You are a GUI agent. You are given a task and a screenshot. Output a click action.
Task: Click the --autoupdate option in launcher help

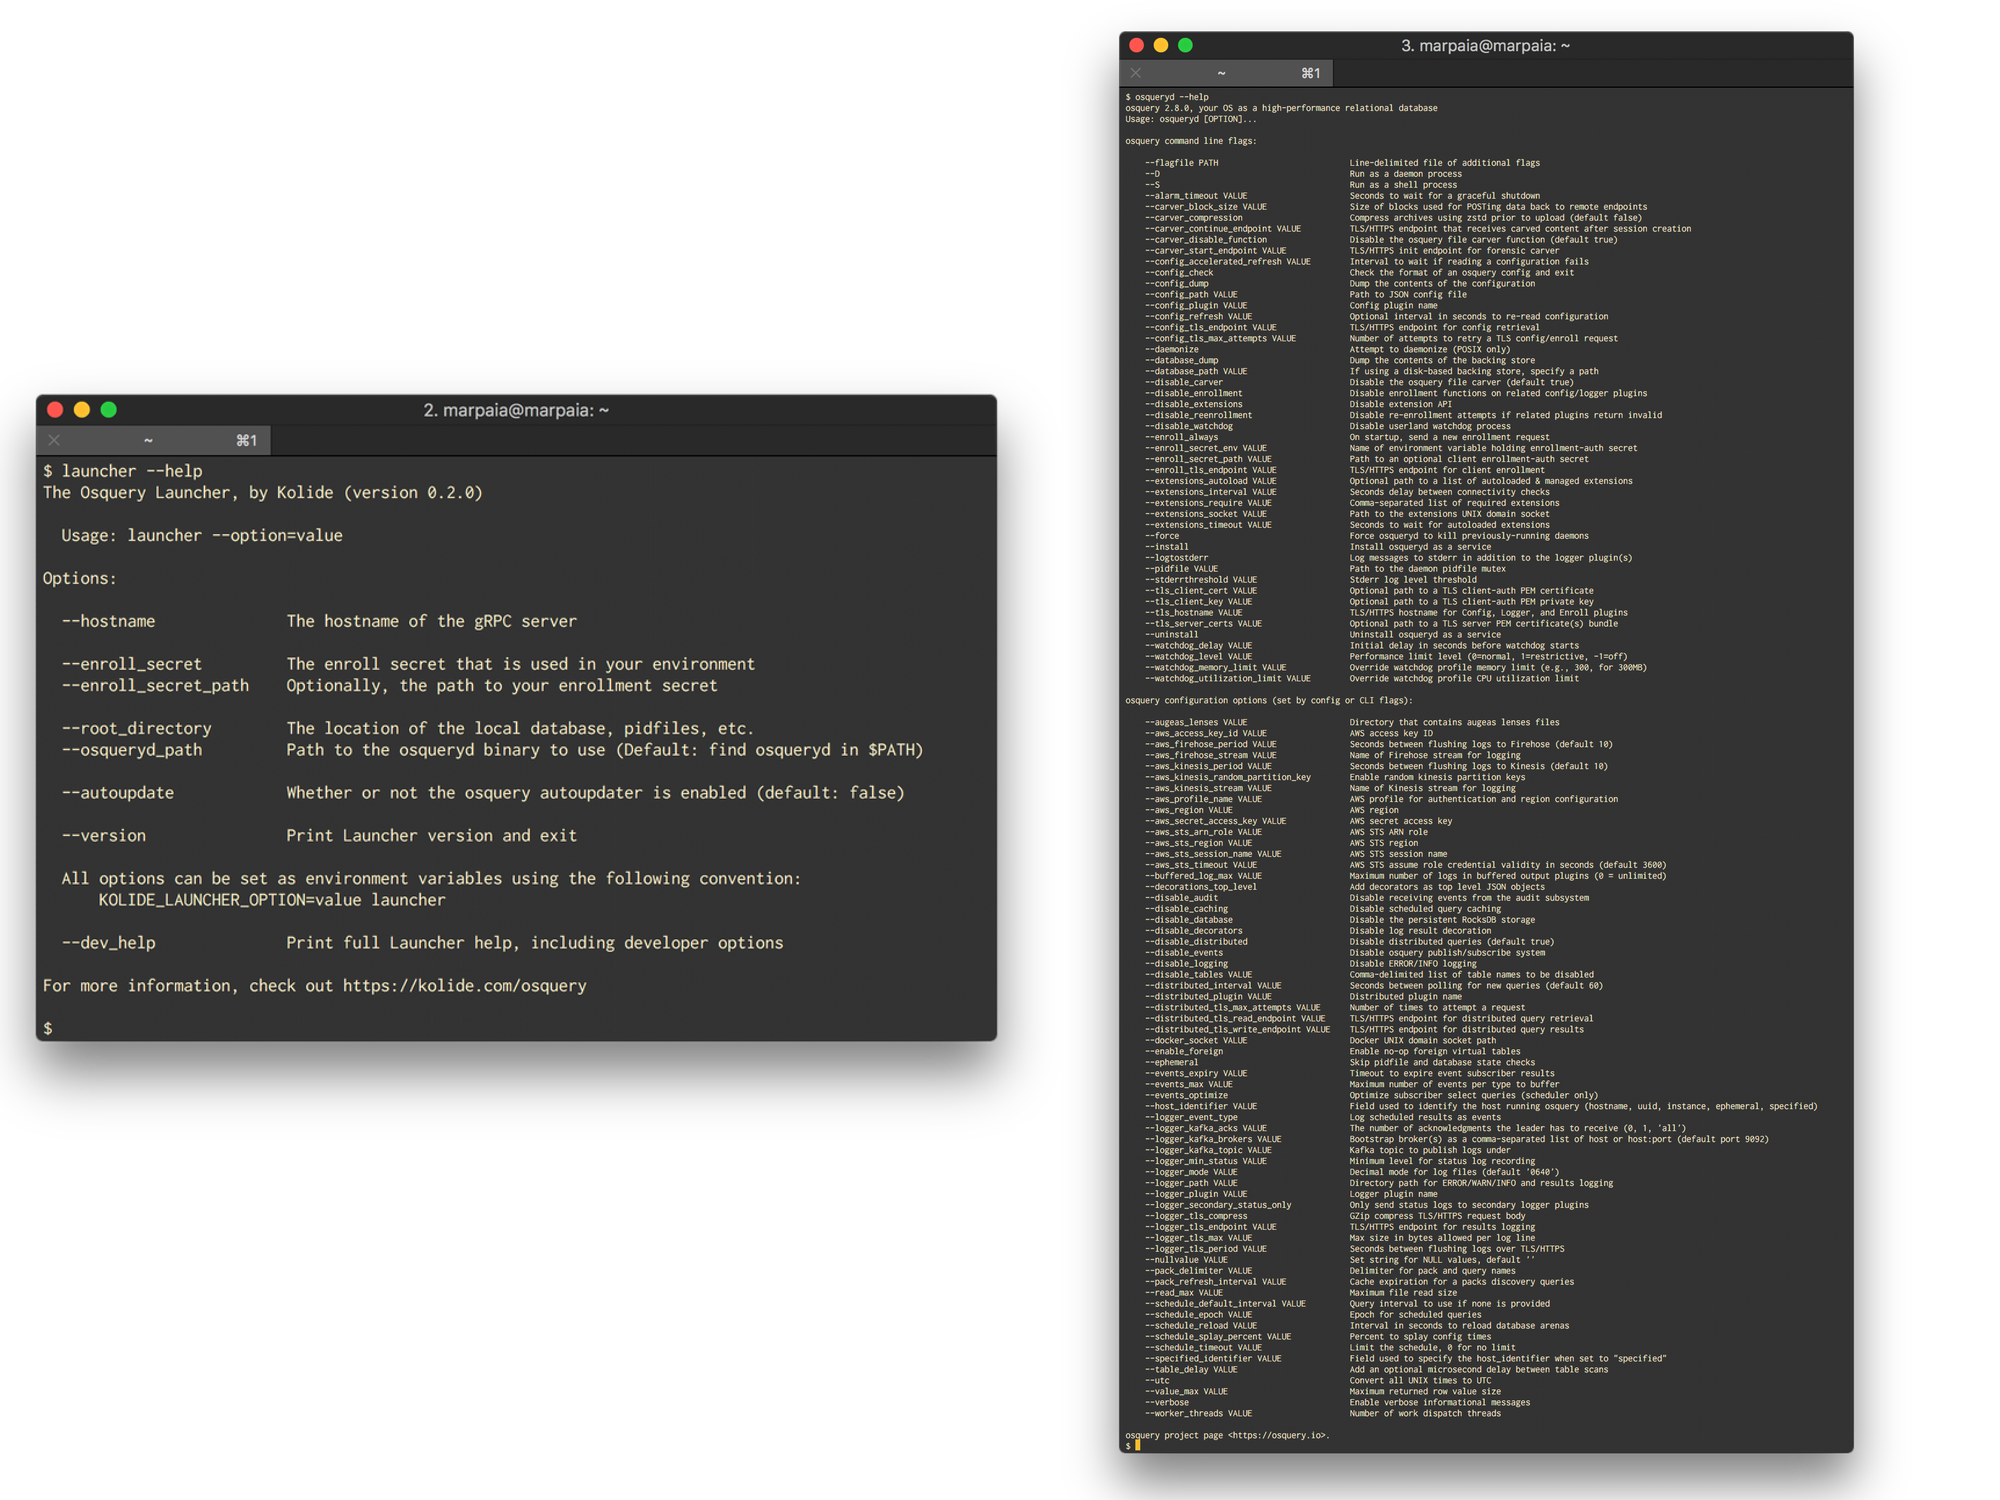pyautogui.click(x=118, y=793)
